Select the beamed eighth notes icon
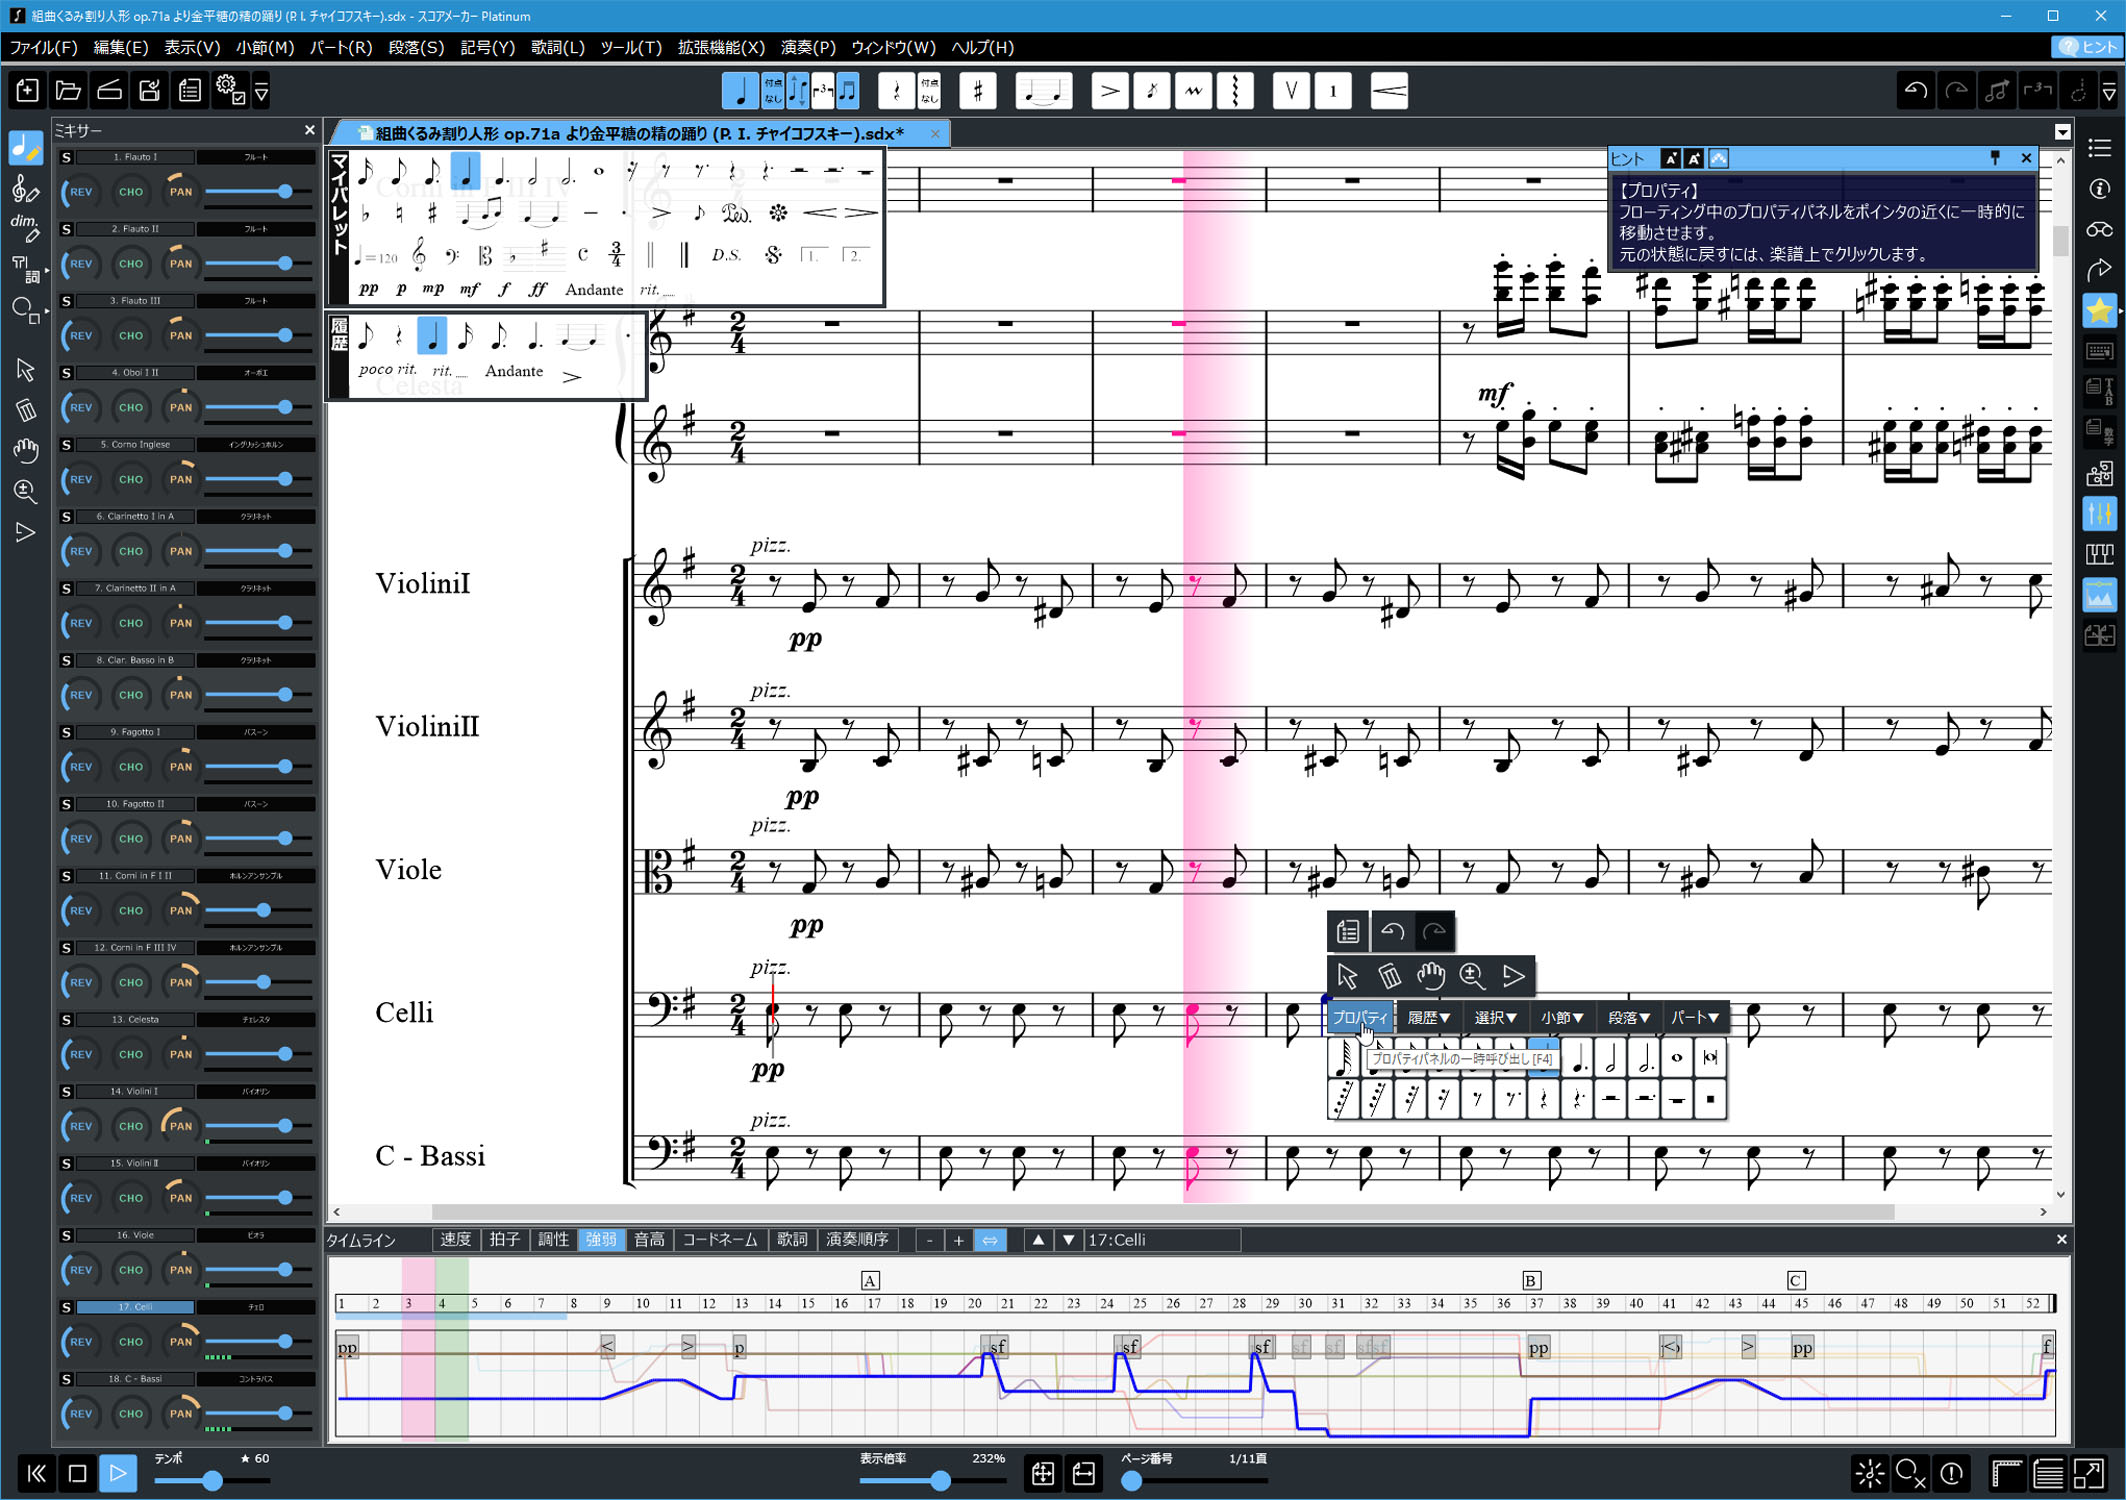 [x=848, y=91]
